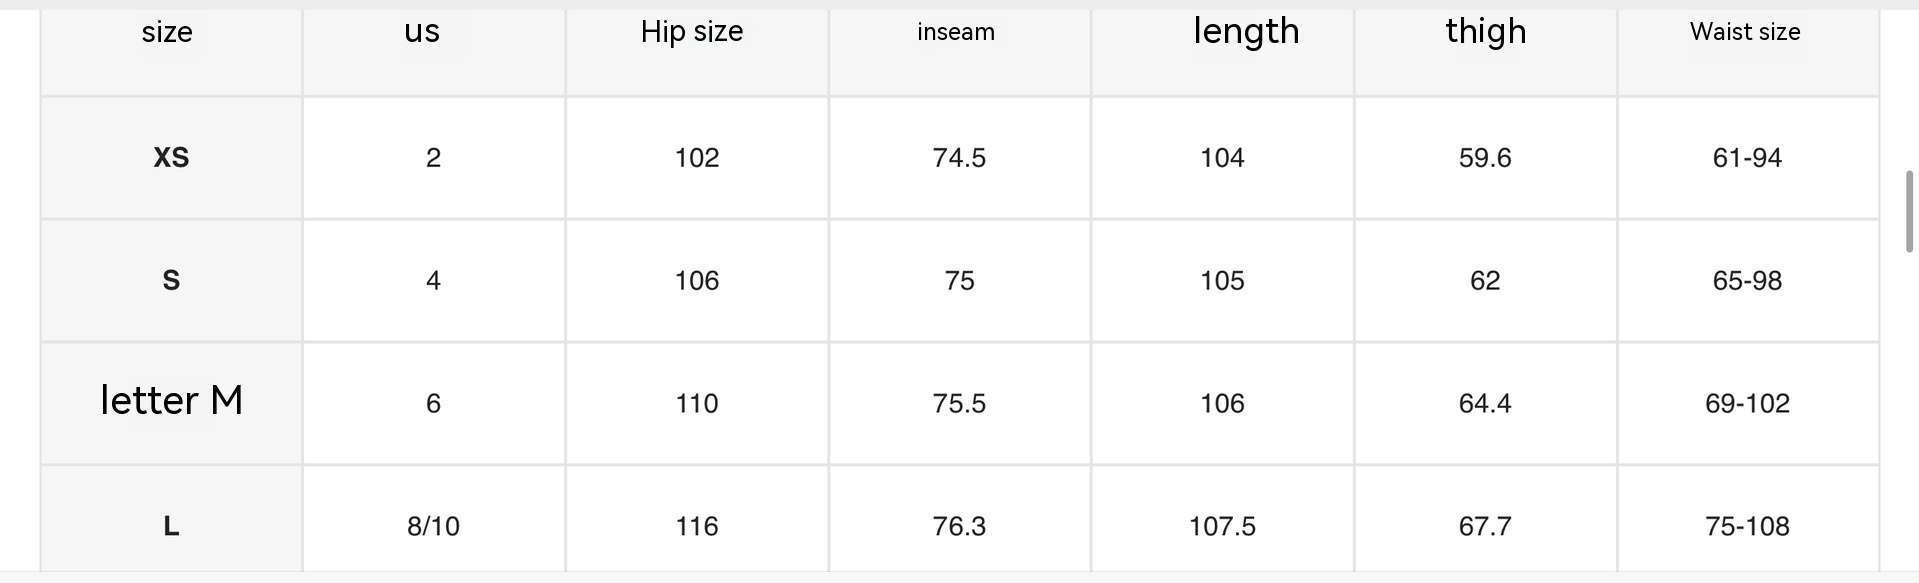The width and height of the screenshot is (1919, 583).
Task: Select the 'letter M' row label
Action: 171,402
